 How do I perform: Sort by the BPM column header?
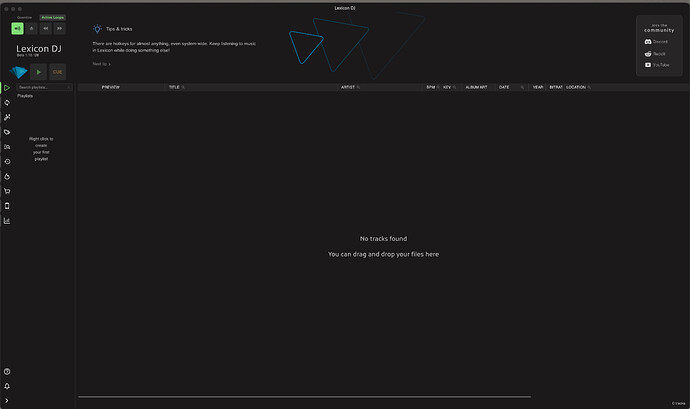430,87
